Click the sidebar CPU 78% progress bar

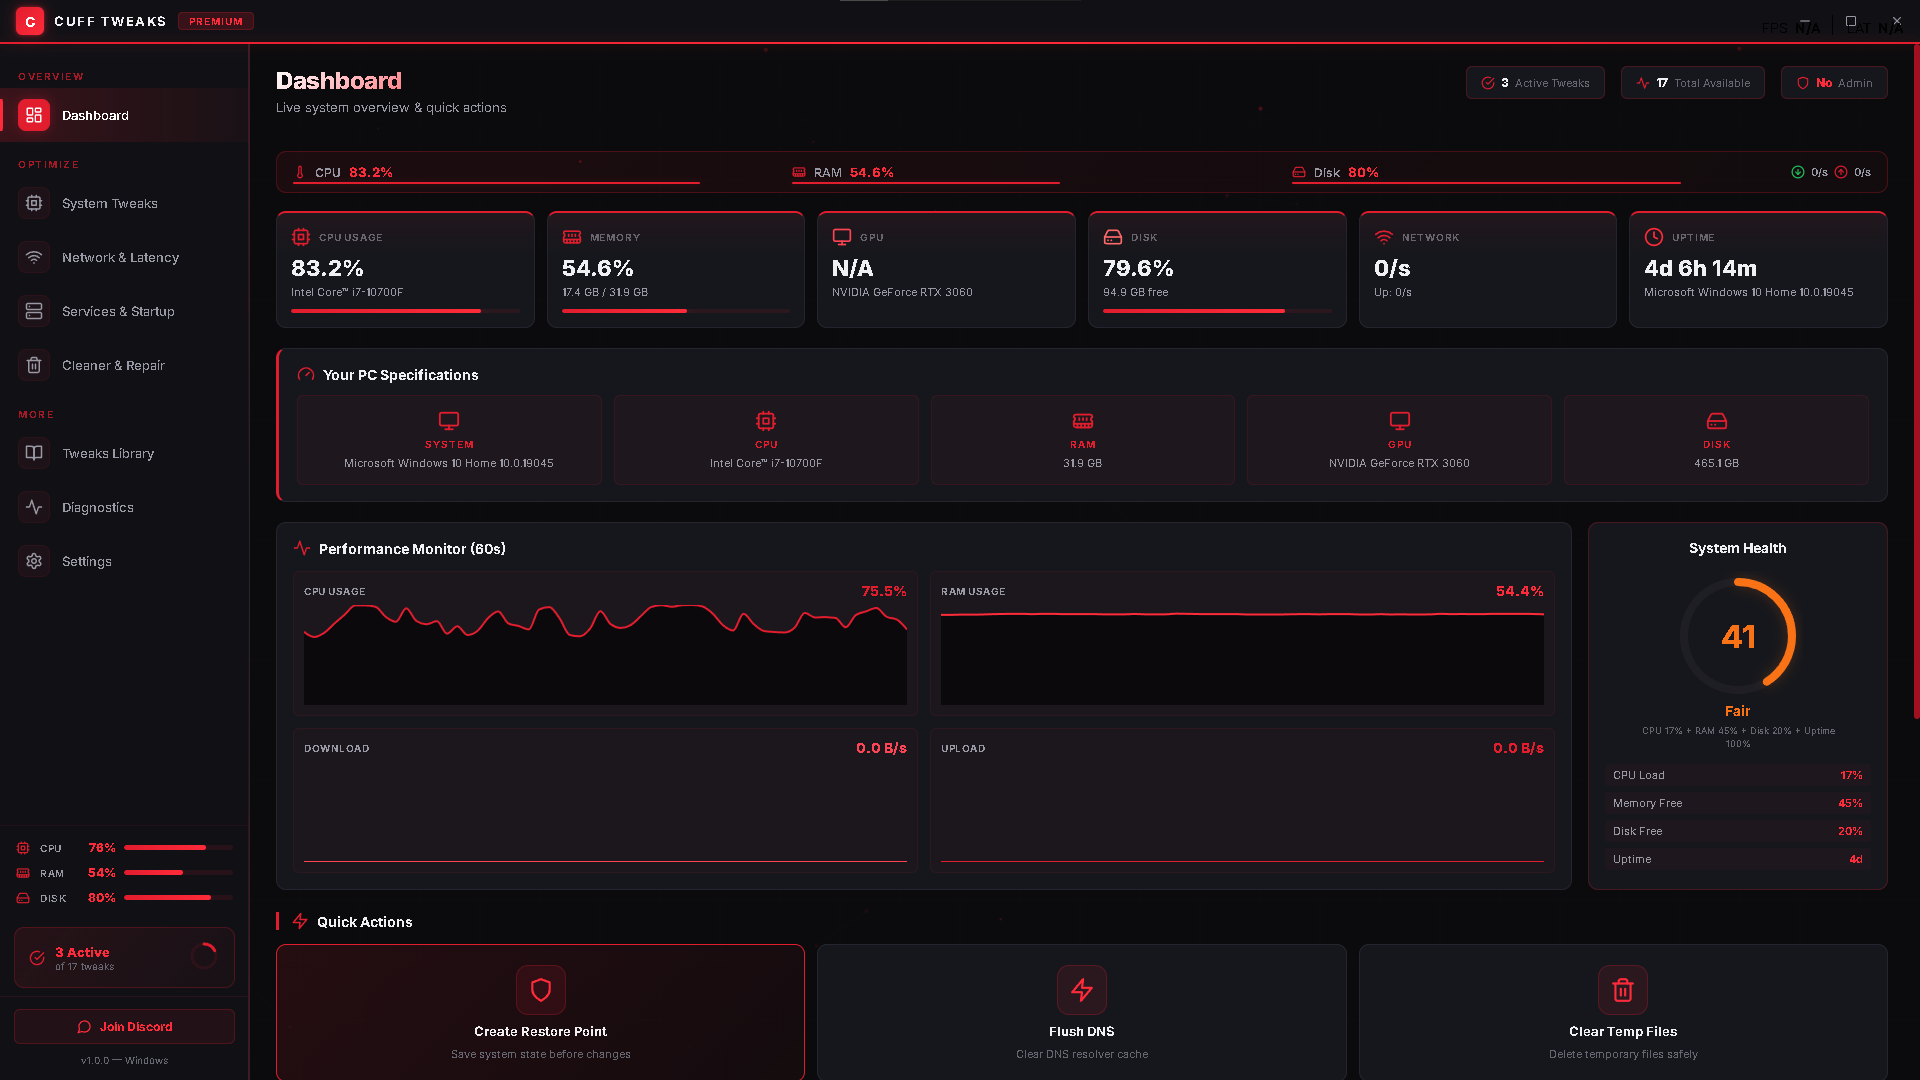pos(178,848)
